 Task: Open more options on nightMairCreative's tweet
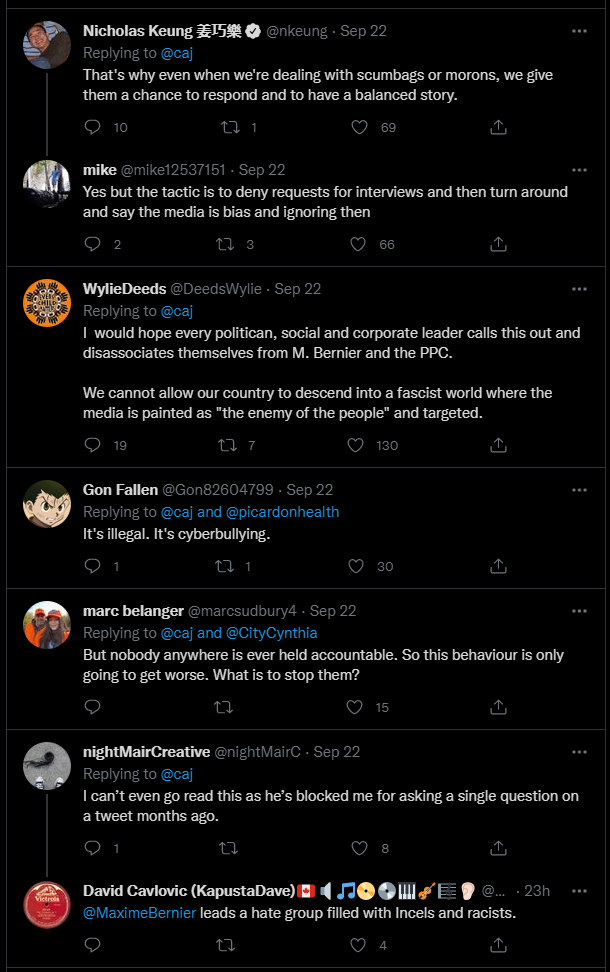579,752
